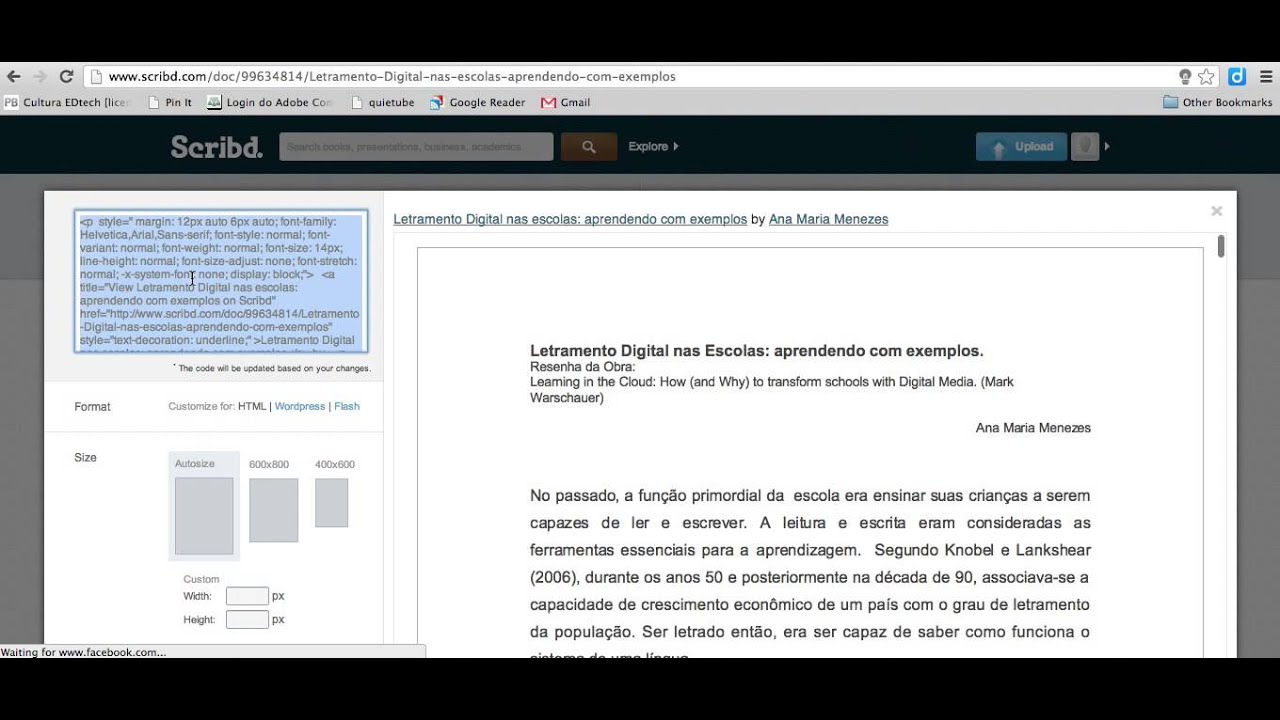Switch embed format to Flash
Image resolution: width=1280 pixels, height=720 pixels.
pos(347,406)
